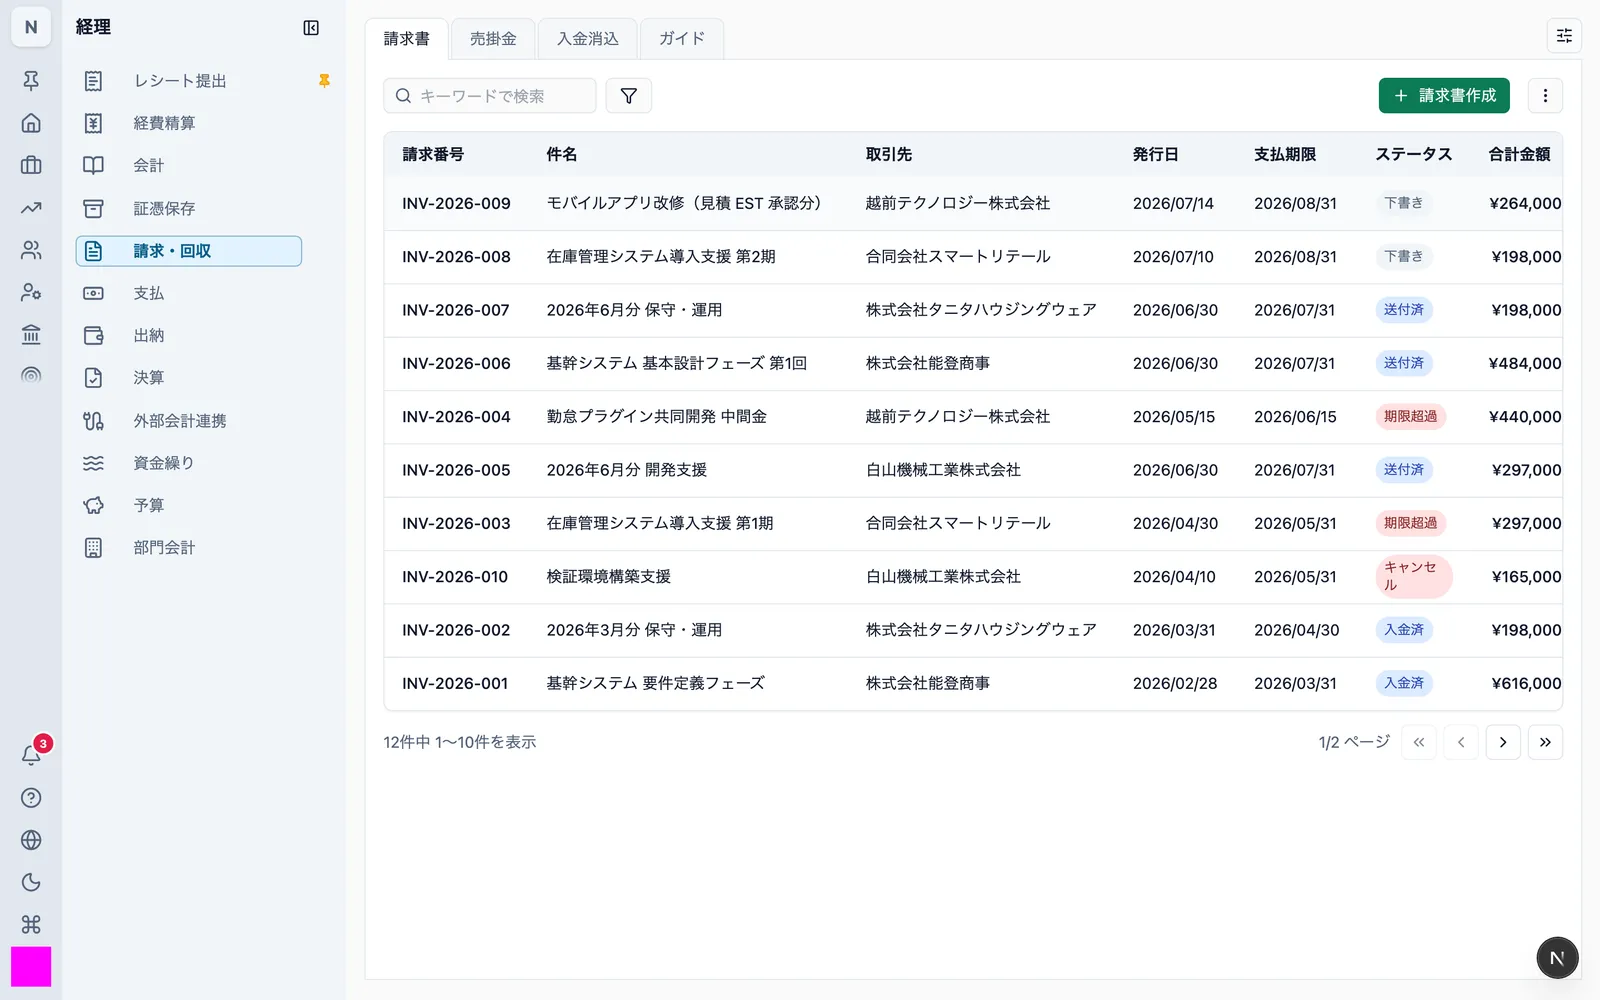Go to home icon in left rail
The width and height of the screenshot is (1600, 1000).
31,123
